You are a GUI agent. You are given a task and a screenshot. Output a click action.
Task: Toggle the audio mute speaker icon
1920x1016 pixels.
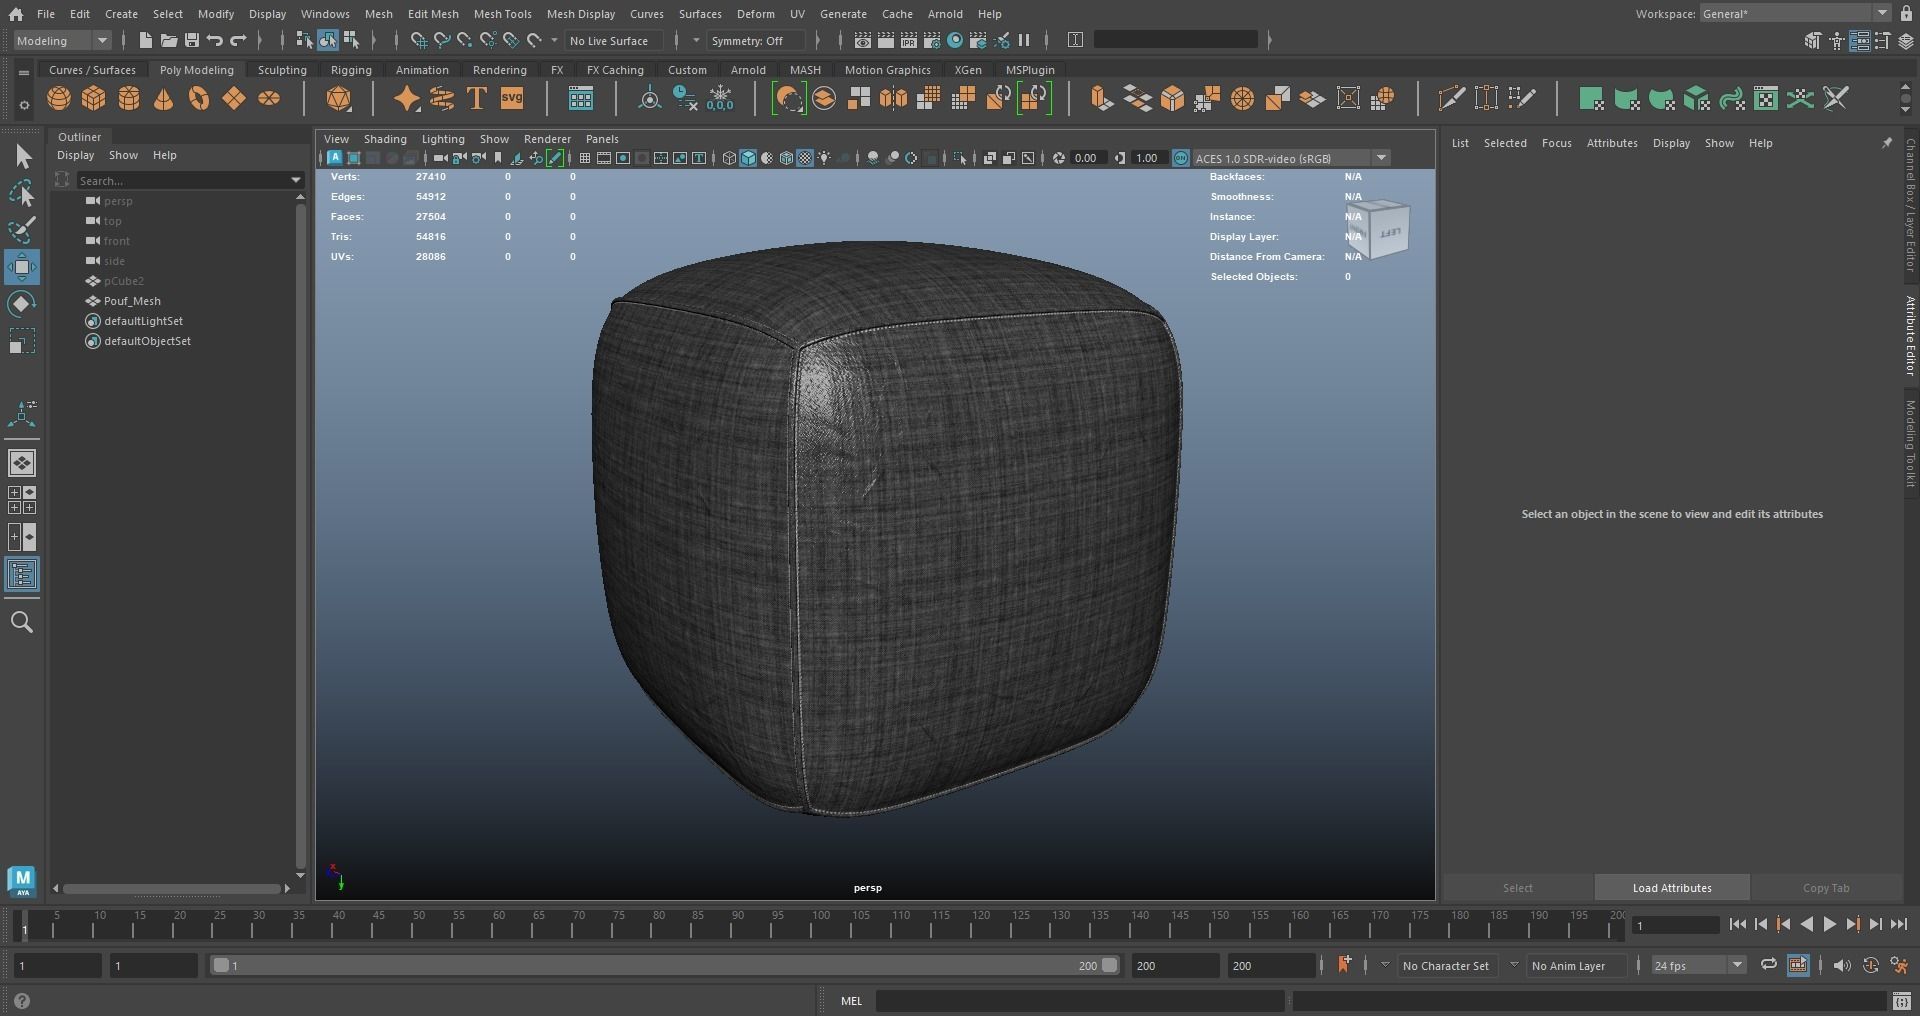pos(1842,965)
